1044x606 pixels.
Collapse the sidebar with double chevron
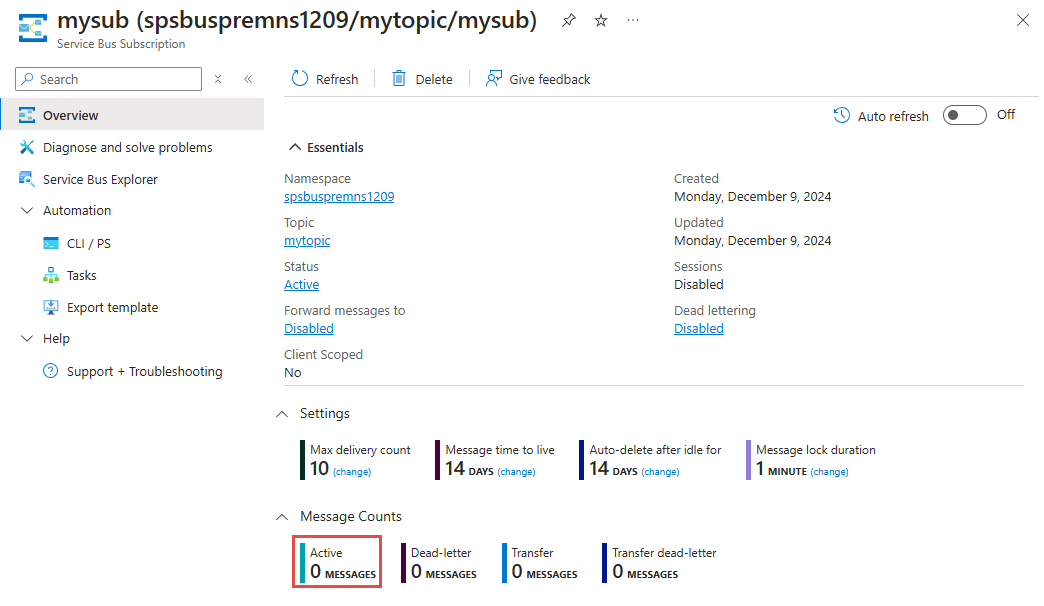(x=248, y=79)
